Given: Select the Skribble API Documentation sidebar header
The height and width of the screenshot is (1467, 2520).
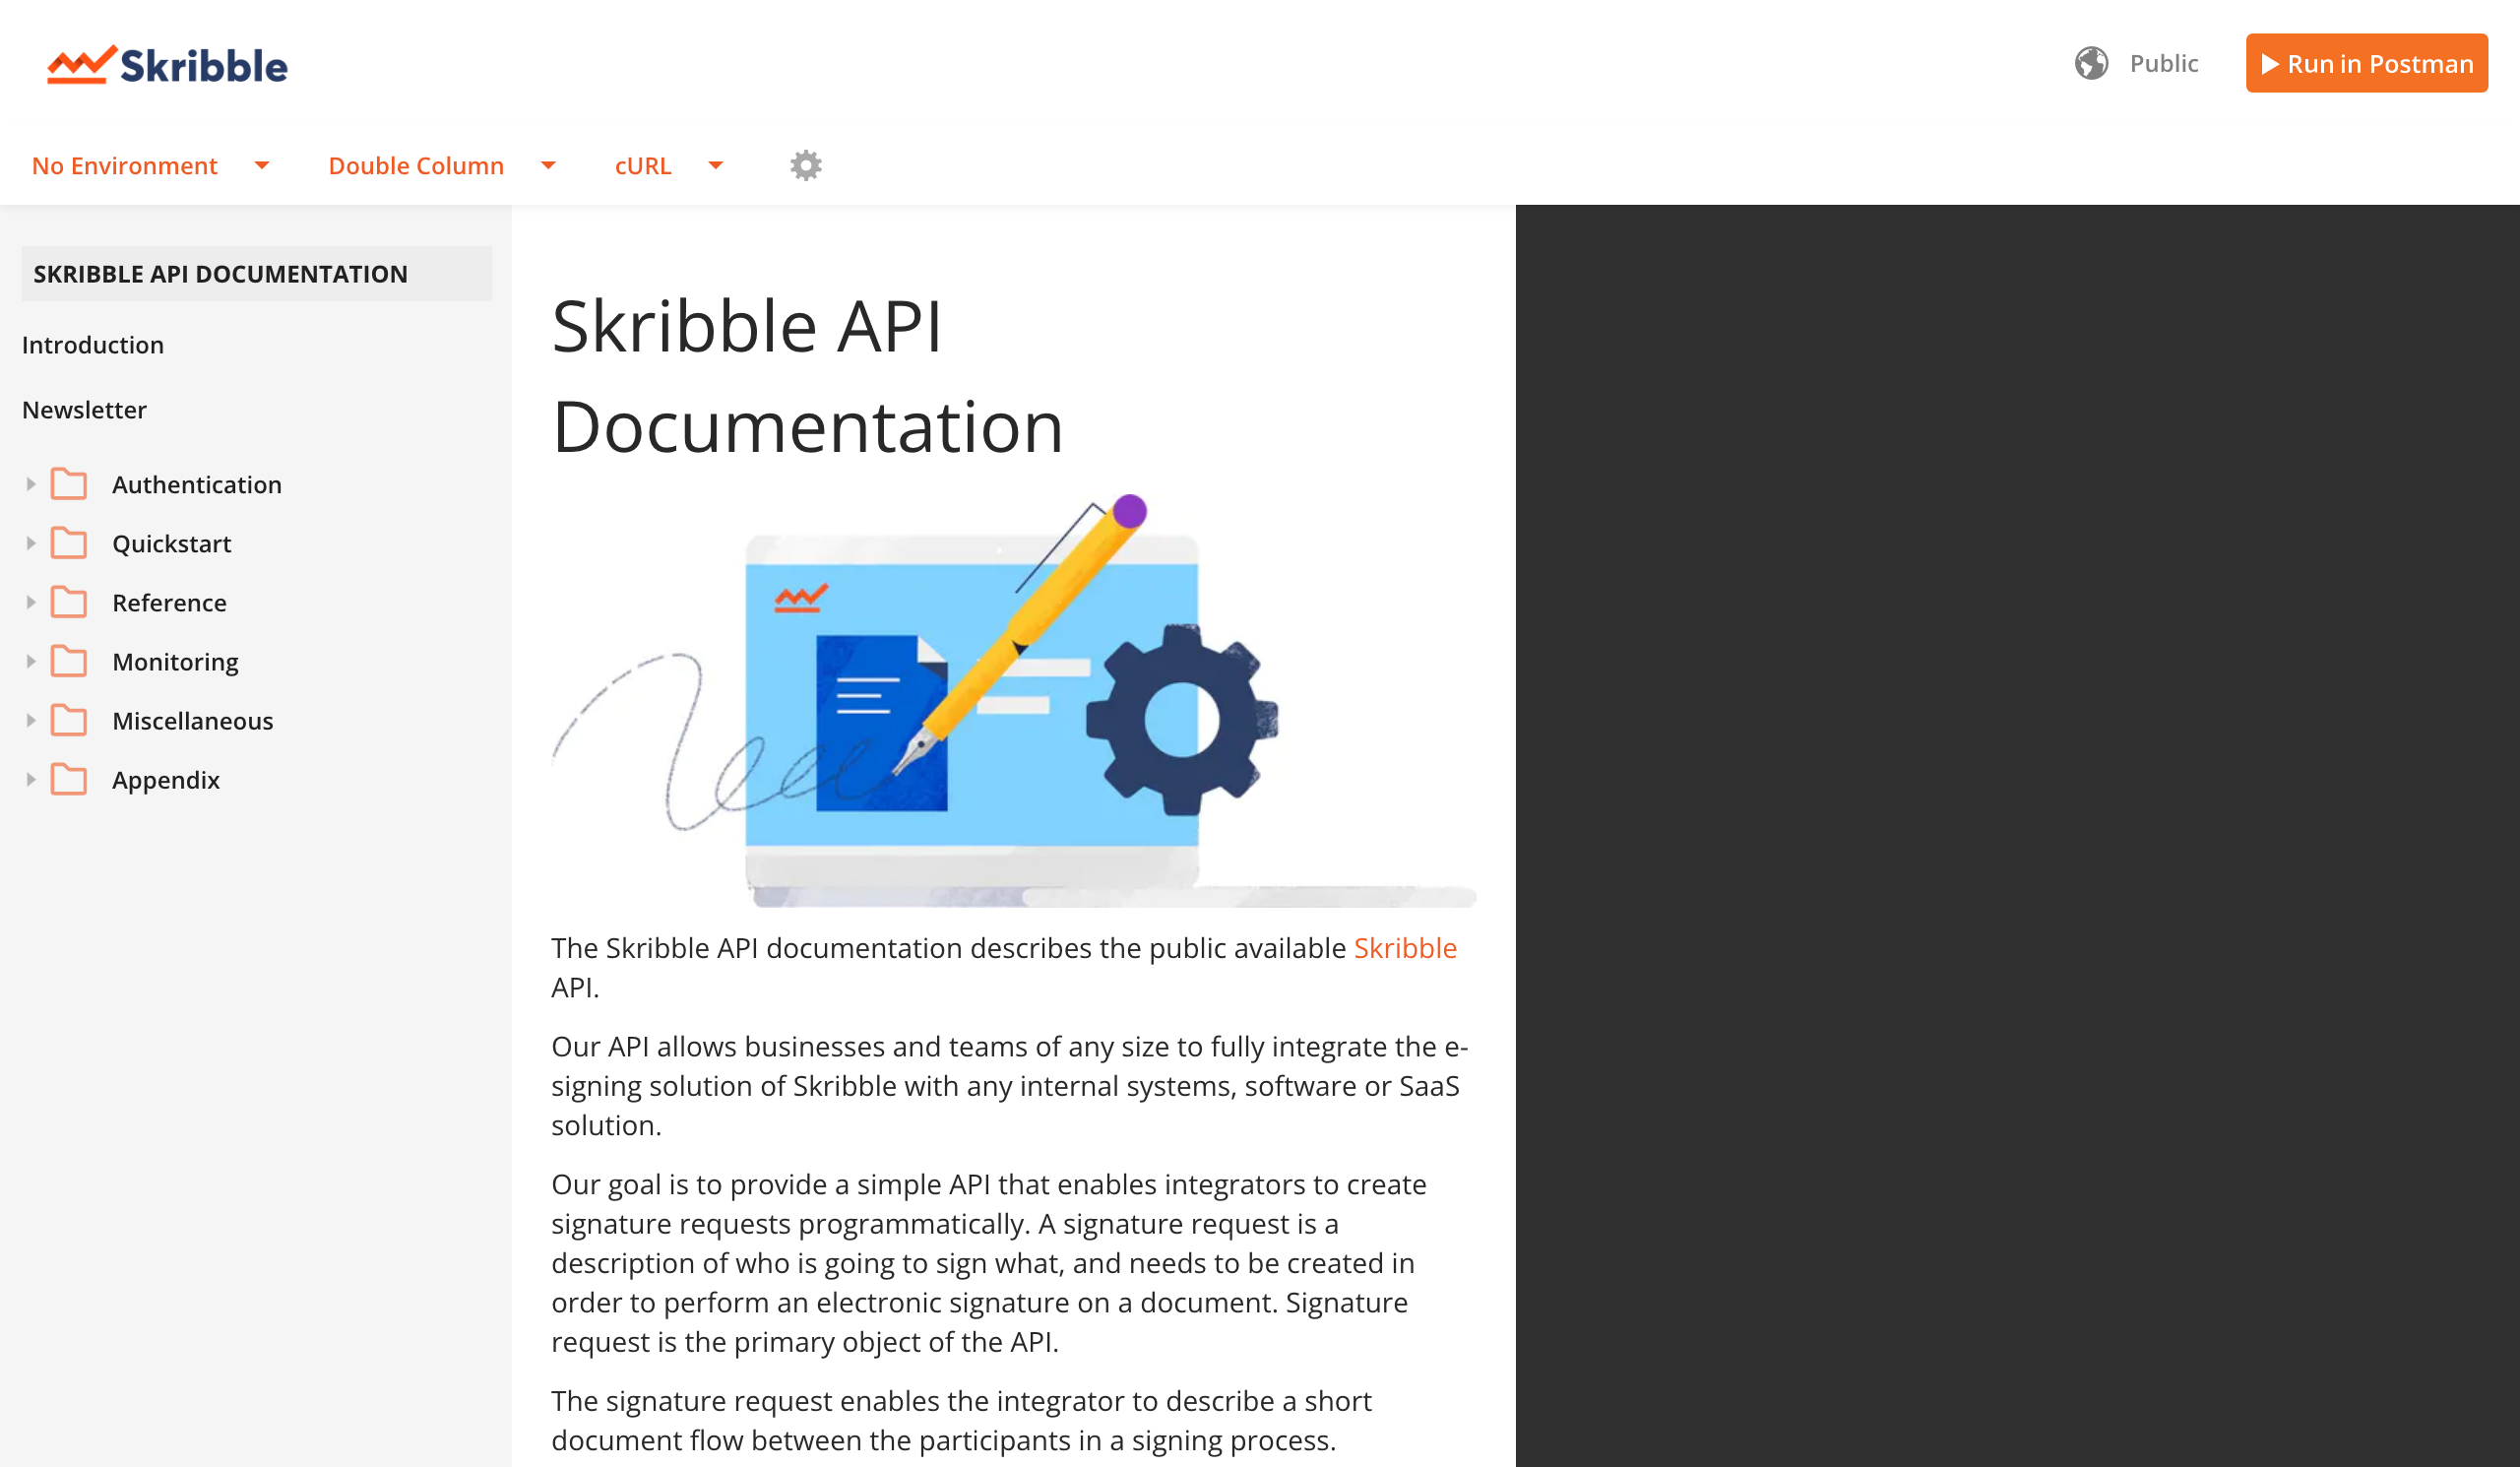Looking at the screenshot, I should 257,274.
